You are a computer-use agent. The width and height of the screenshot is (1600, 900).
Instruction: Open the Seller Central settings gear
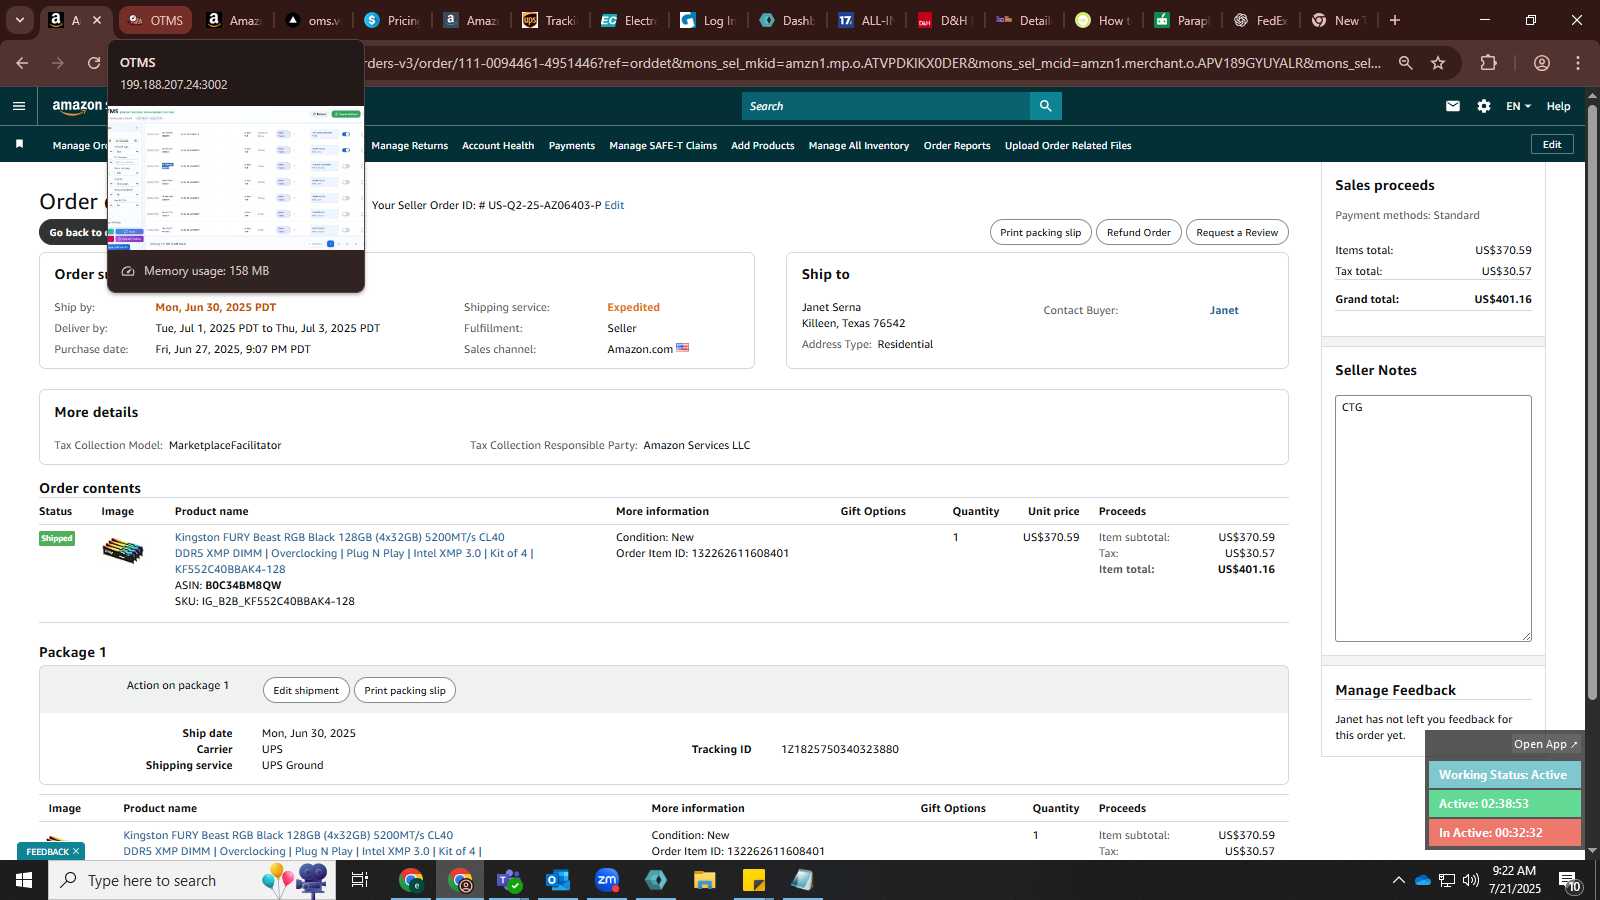click(x=1484, y=106)
